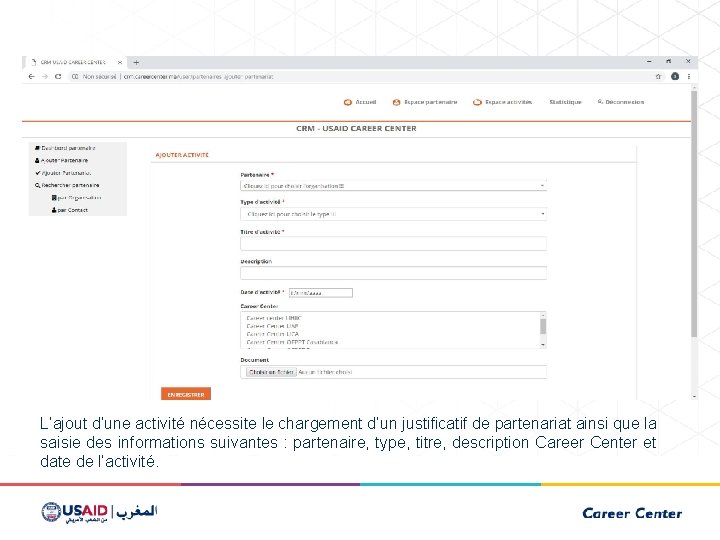Click the person icon beside par Contact
The width and height of the screenshot is (720, 540).
(54, 210)
